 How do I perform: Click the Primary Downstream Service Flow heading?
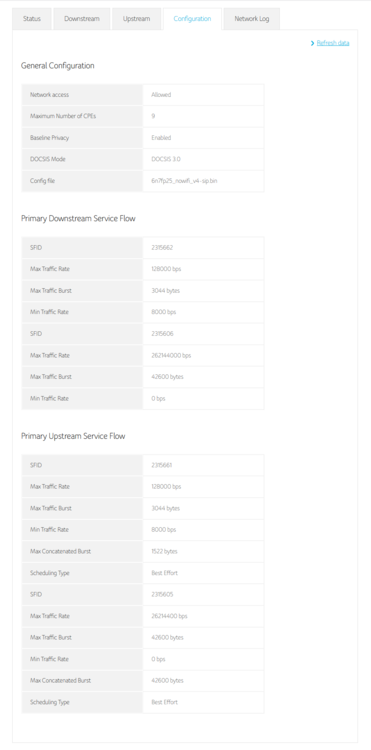78,219
